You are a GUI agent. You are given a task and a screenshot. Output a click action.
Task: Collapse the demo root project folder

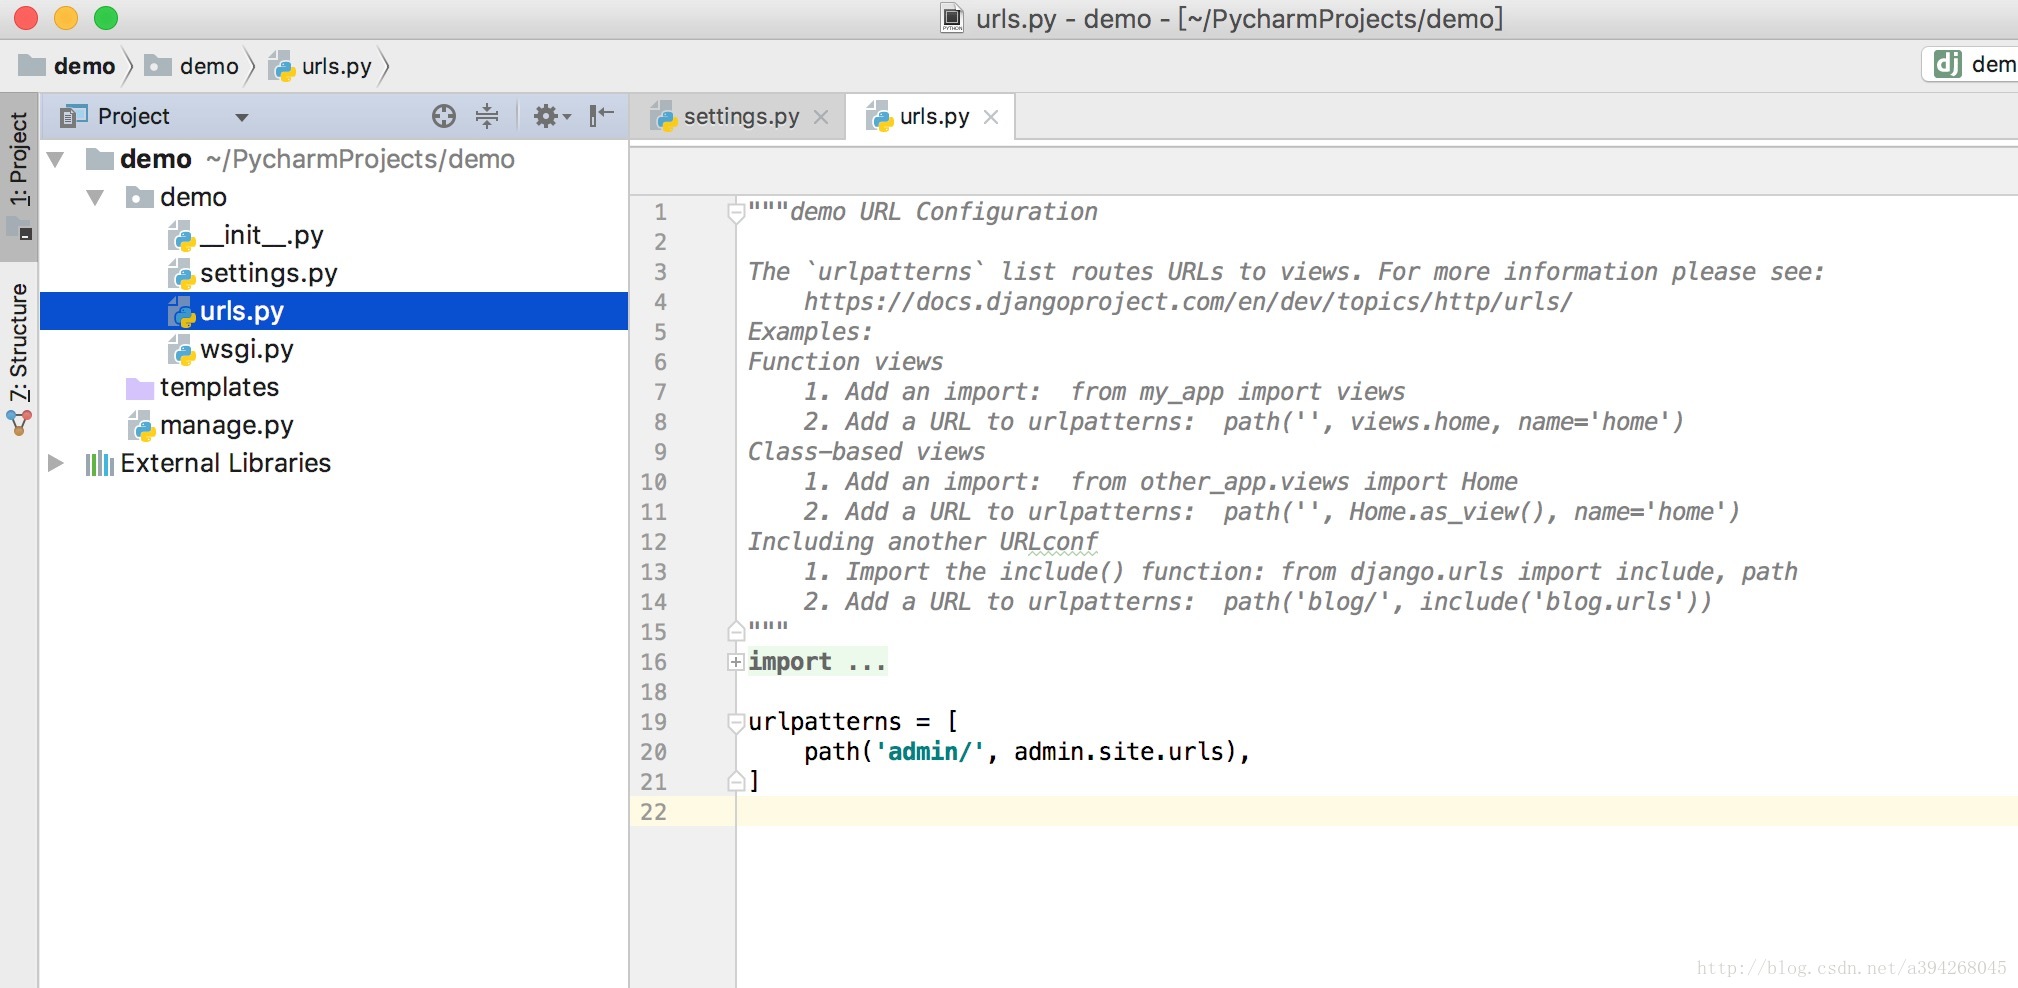[x=56, y=159]
